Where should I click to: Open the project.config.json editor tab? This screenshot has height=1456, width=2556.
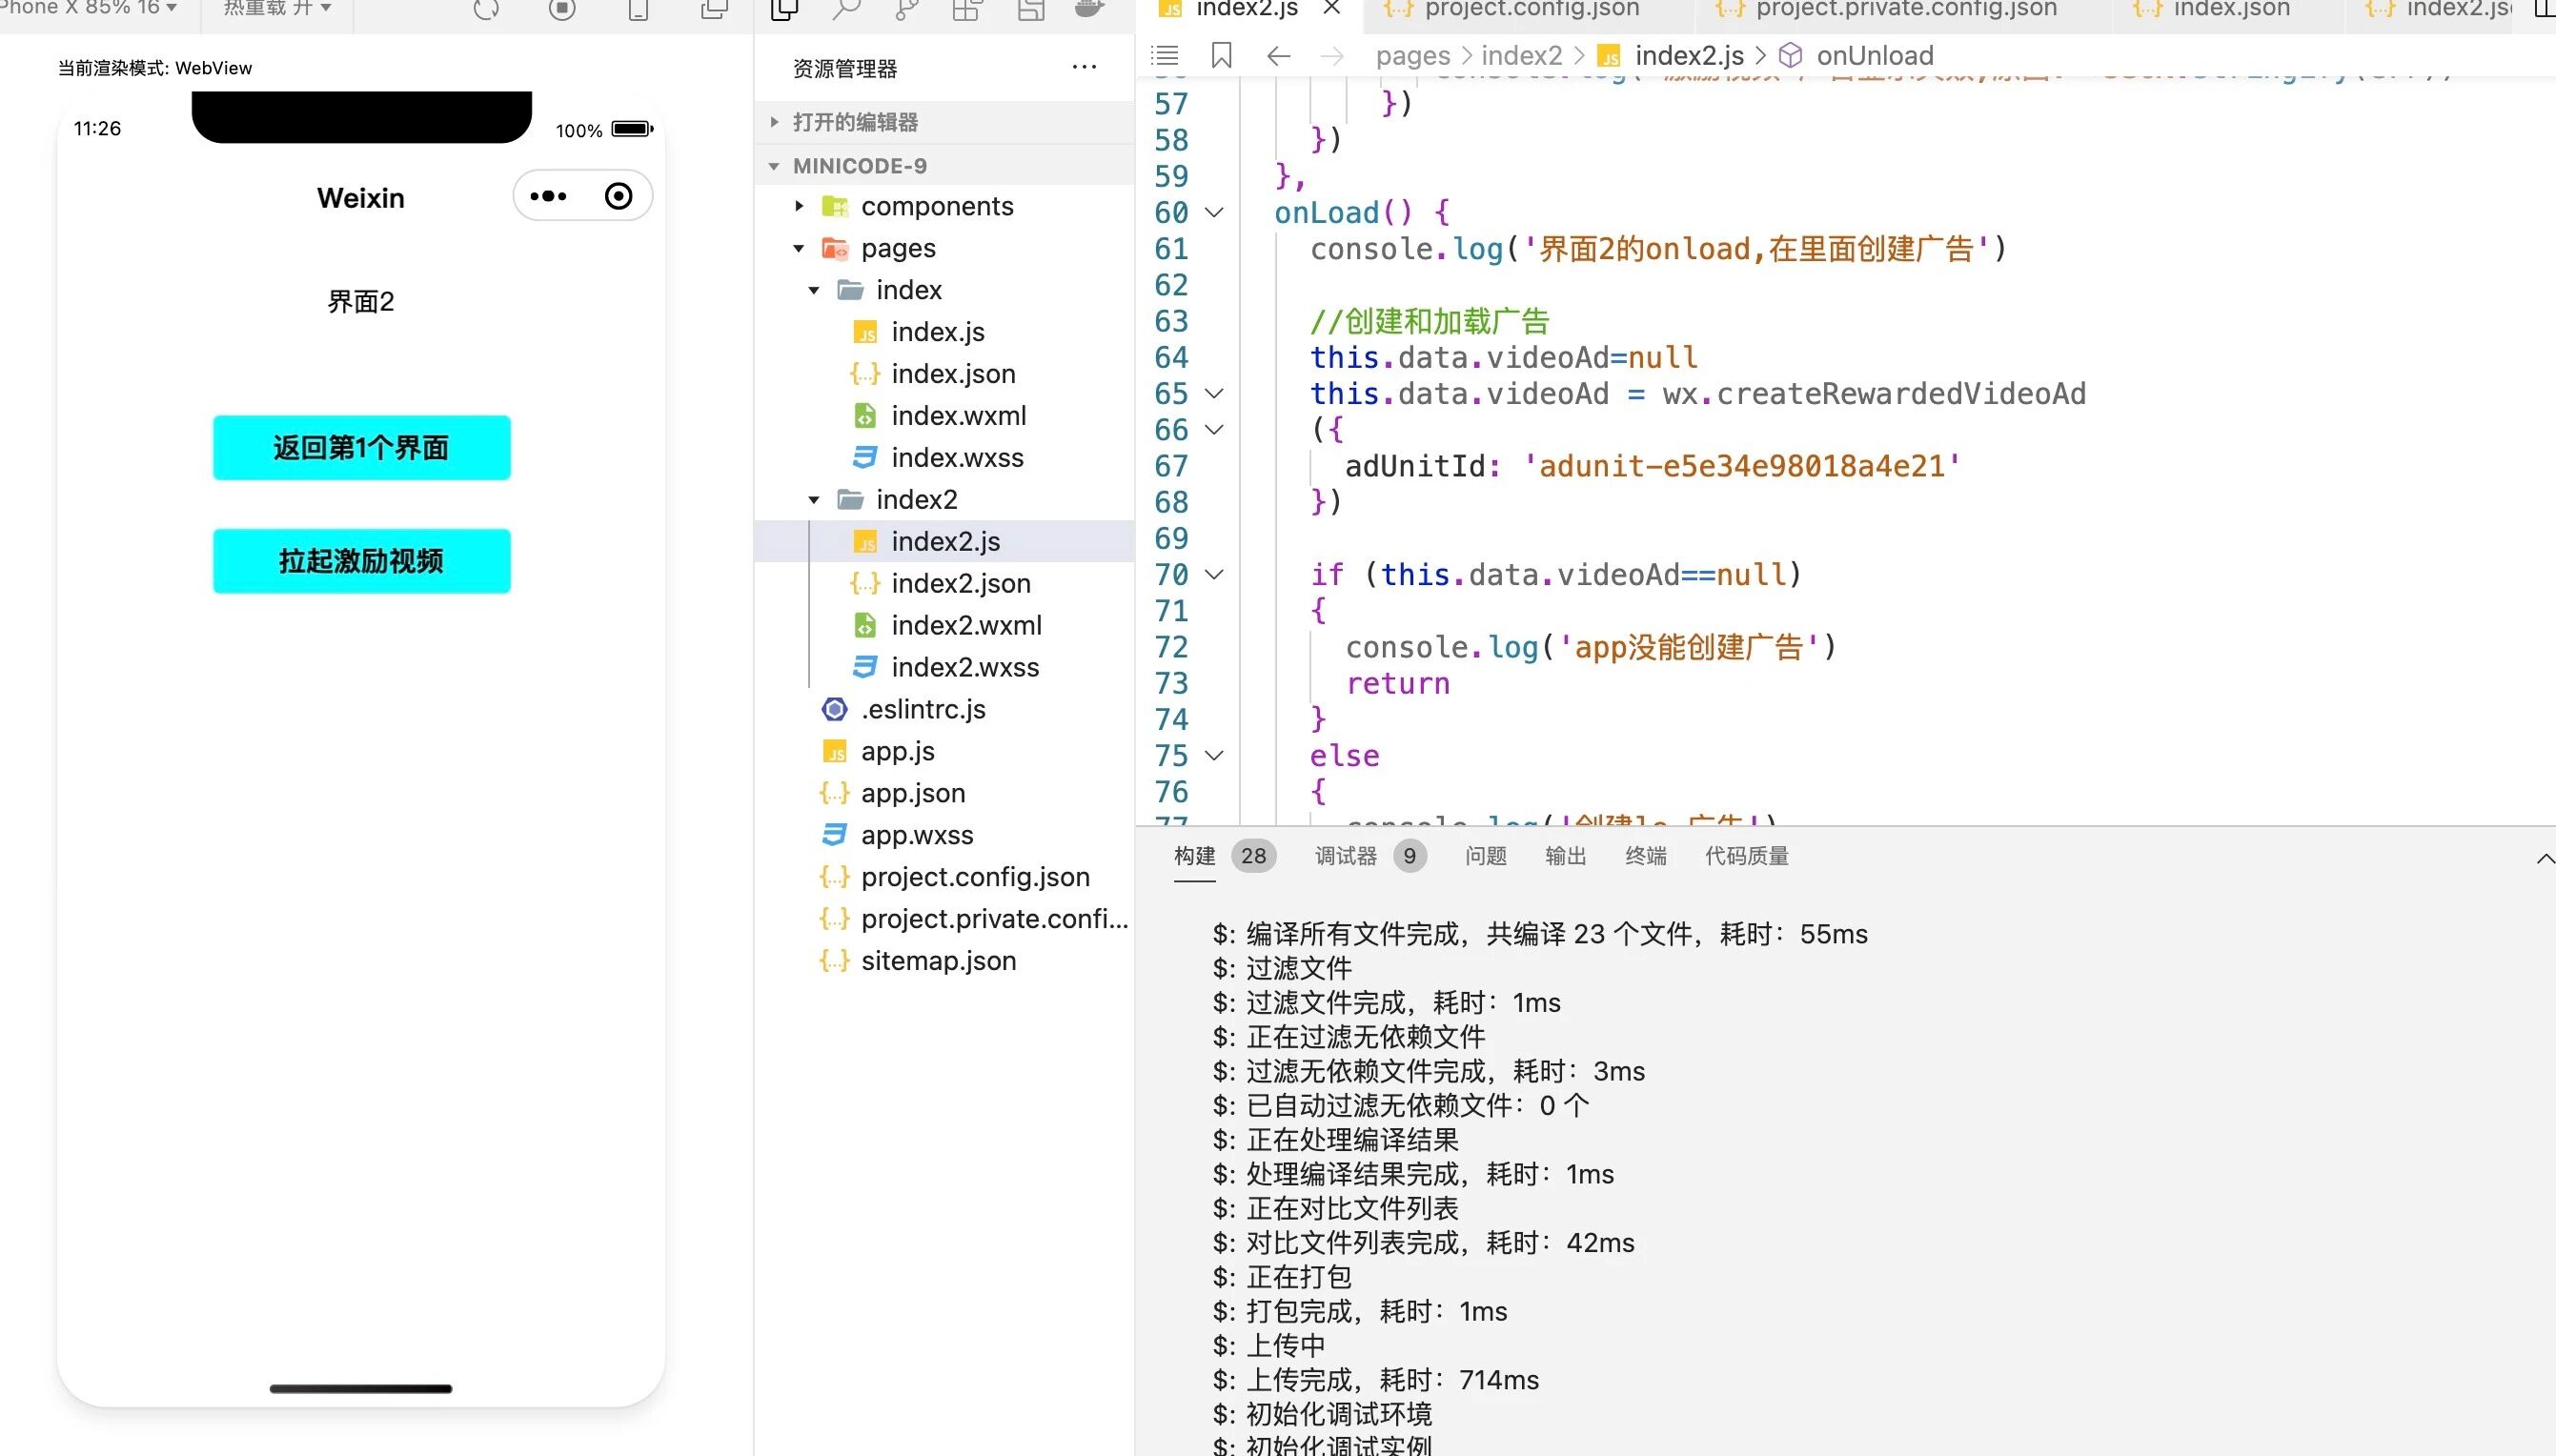tap(1530, 10)
